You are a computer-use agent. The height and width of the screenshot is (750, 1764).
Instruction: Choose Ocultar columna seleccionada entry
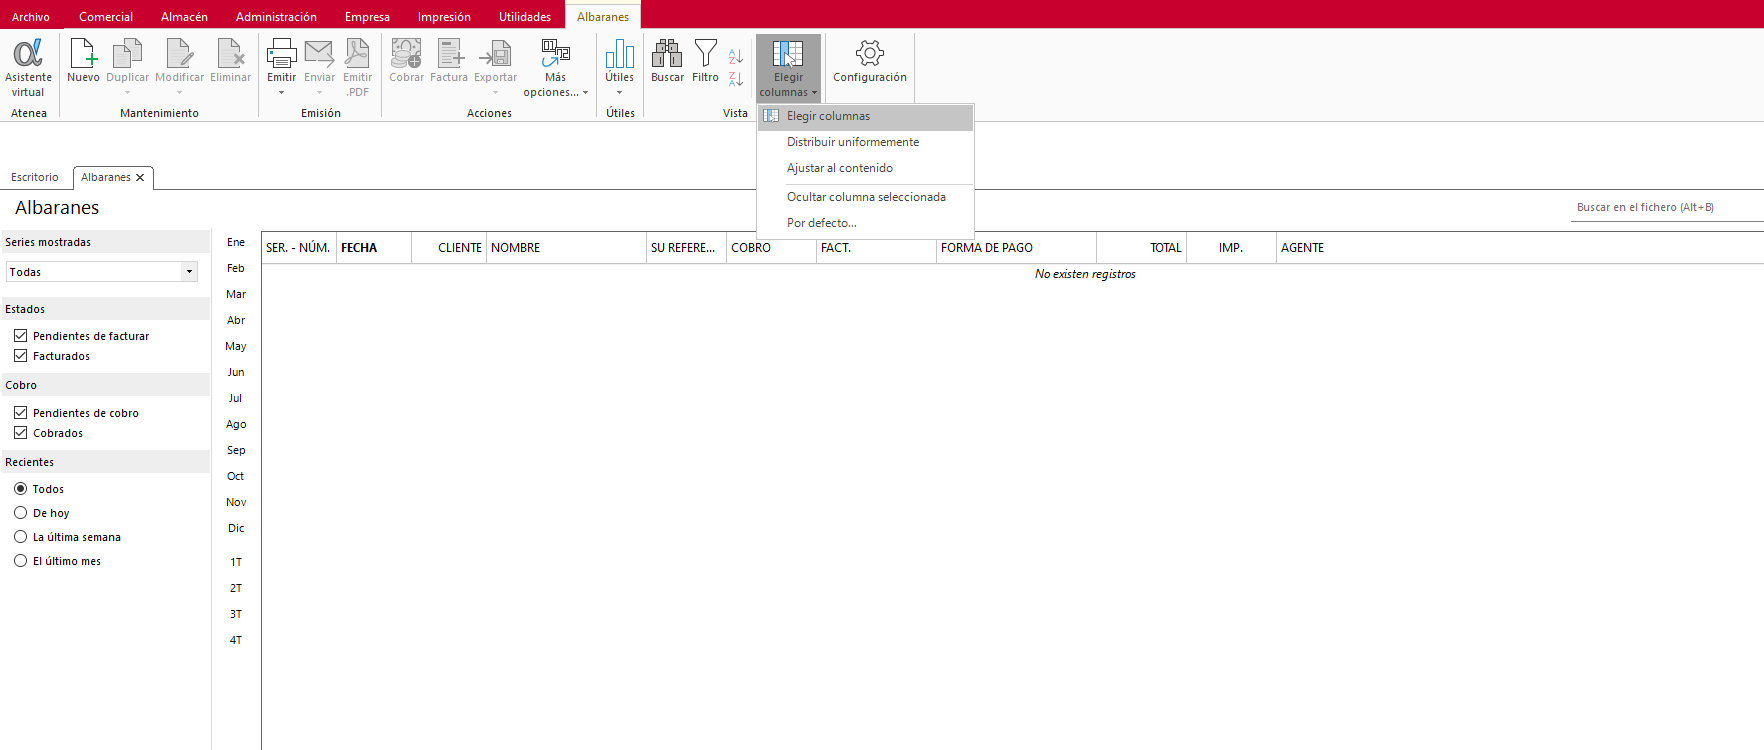click(865, 197)
